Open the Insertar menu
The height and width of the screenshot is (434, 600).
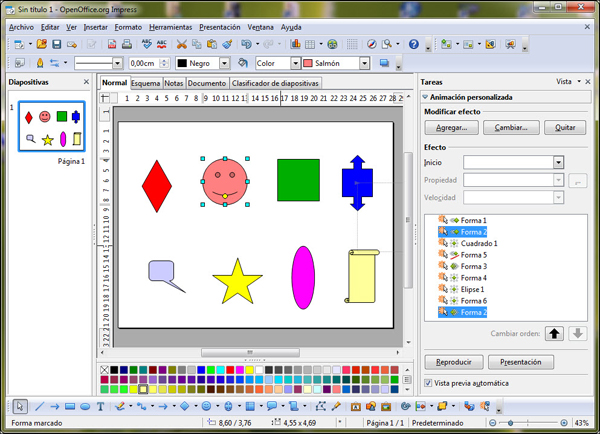(96, 27)
